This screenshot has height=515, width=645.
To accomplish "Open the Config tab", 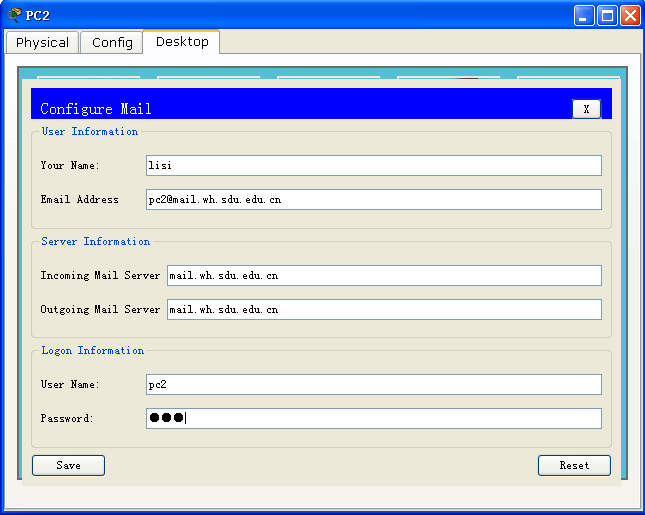I will (x=112, y=43).
